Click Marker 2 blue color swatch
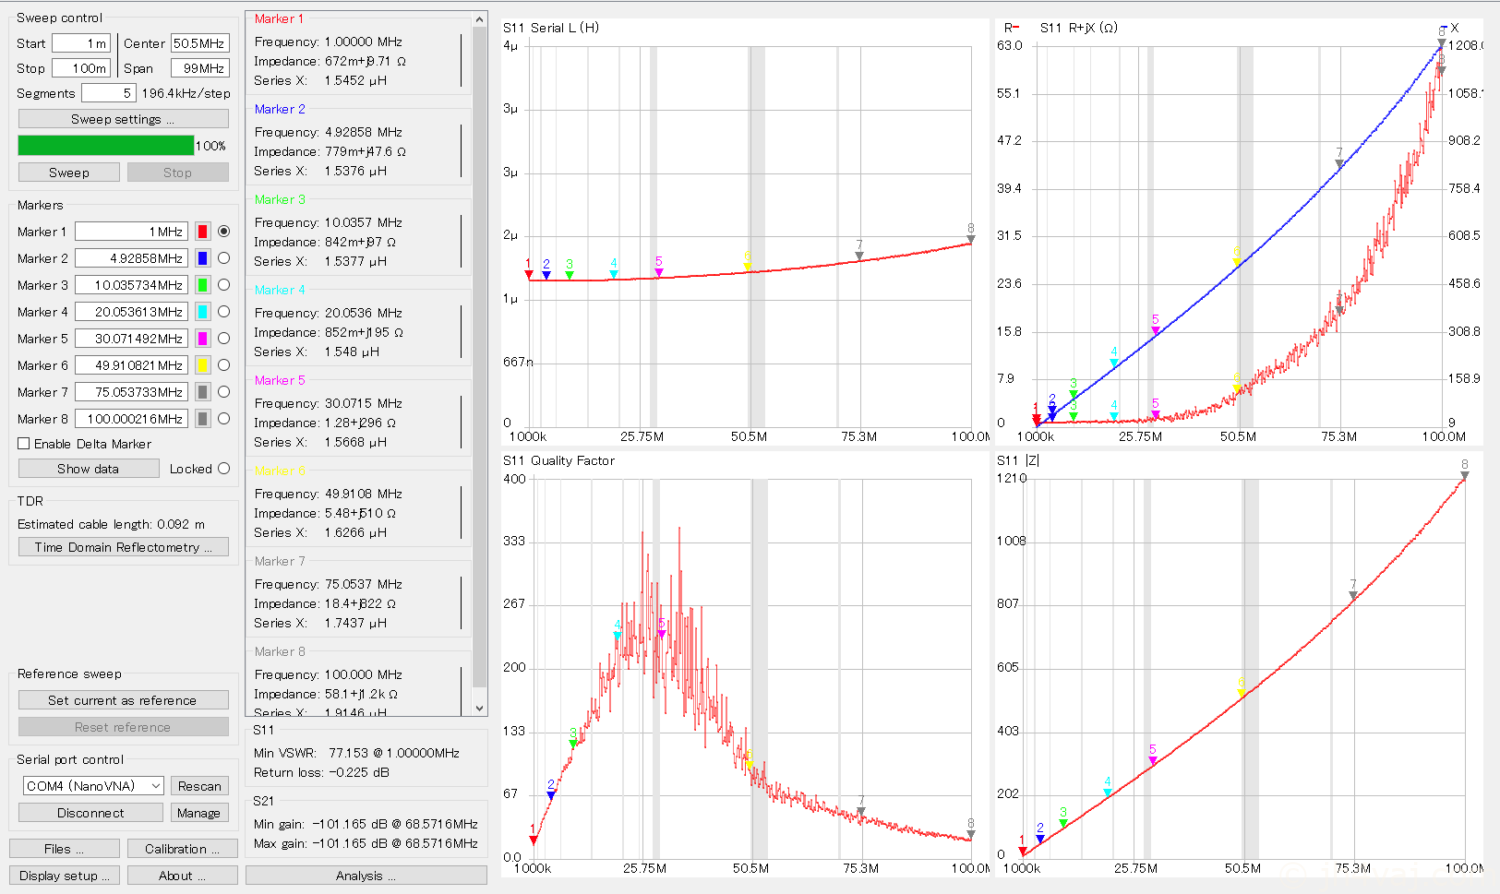The image size is (1500, 894). 203,259
